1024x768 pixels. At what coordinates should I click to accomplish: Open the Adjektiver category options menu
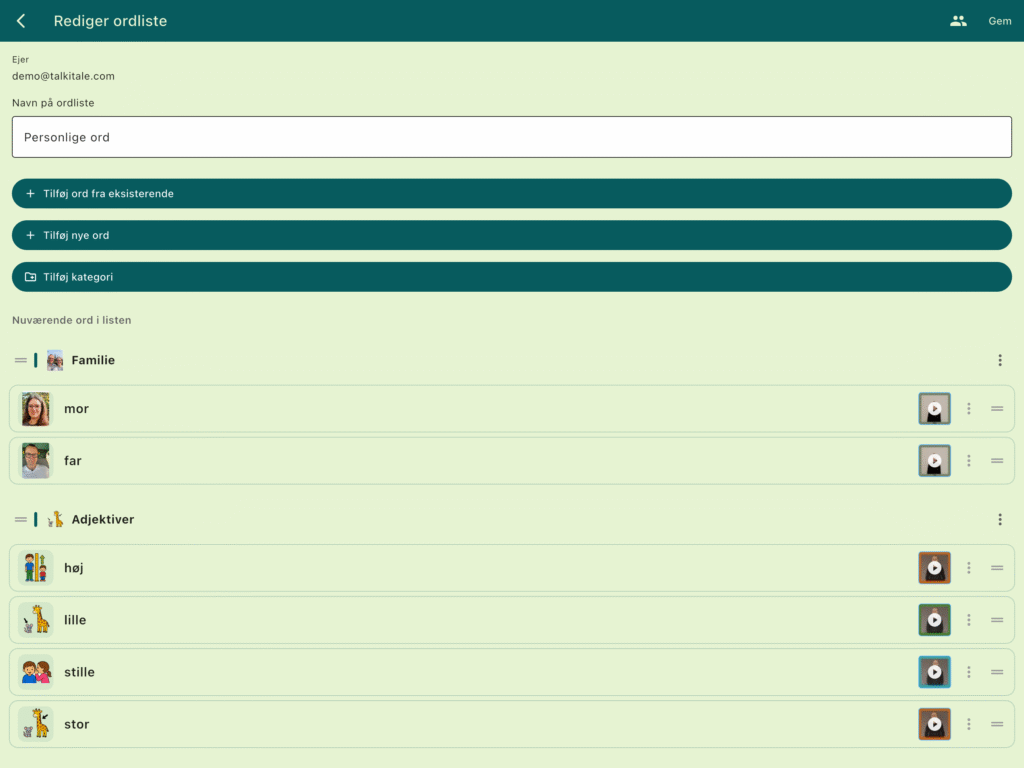(1000, 520)
